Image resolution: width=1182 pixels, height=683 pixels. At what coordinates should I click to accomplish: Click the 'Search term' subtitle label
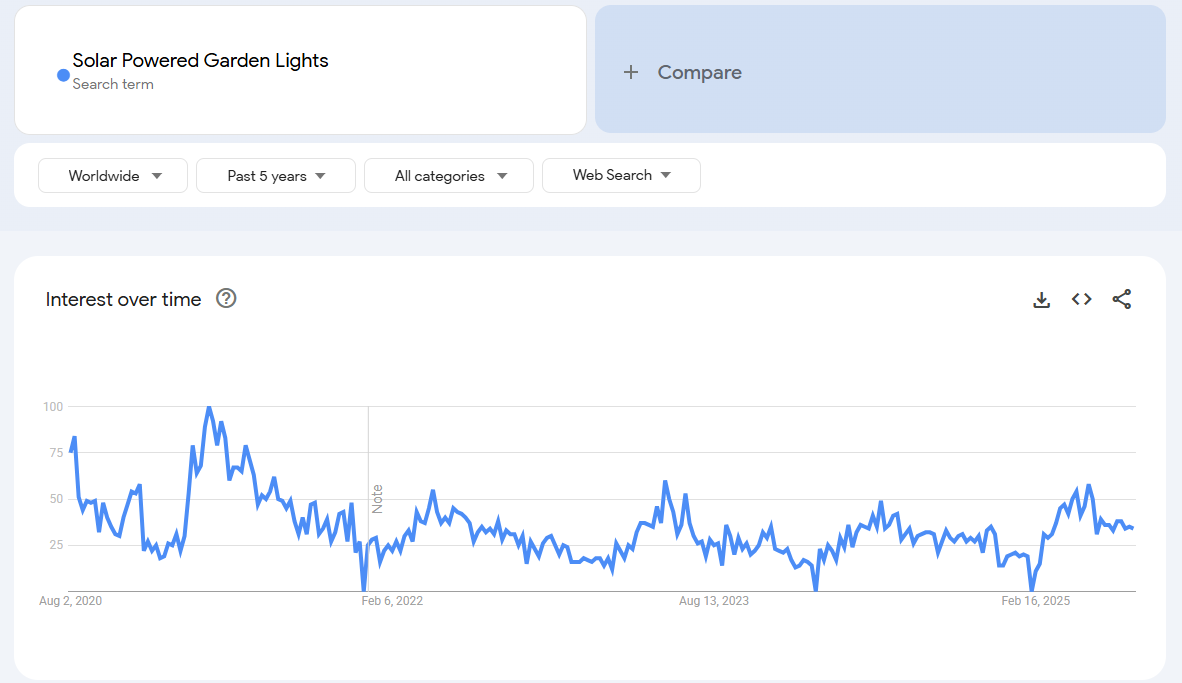(x=113, y=85)
